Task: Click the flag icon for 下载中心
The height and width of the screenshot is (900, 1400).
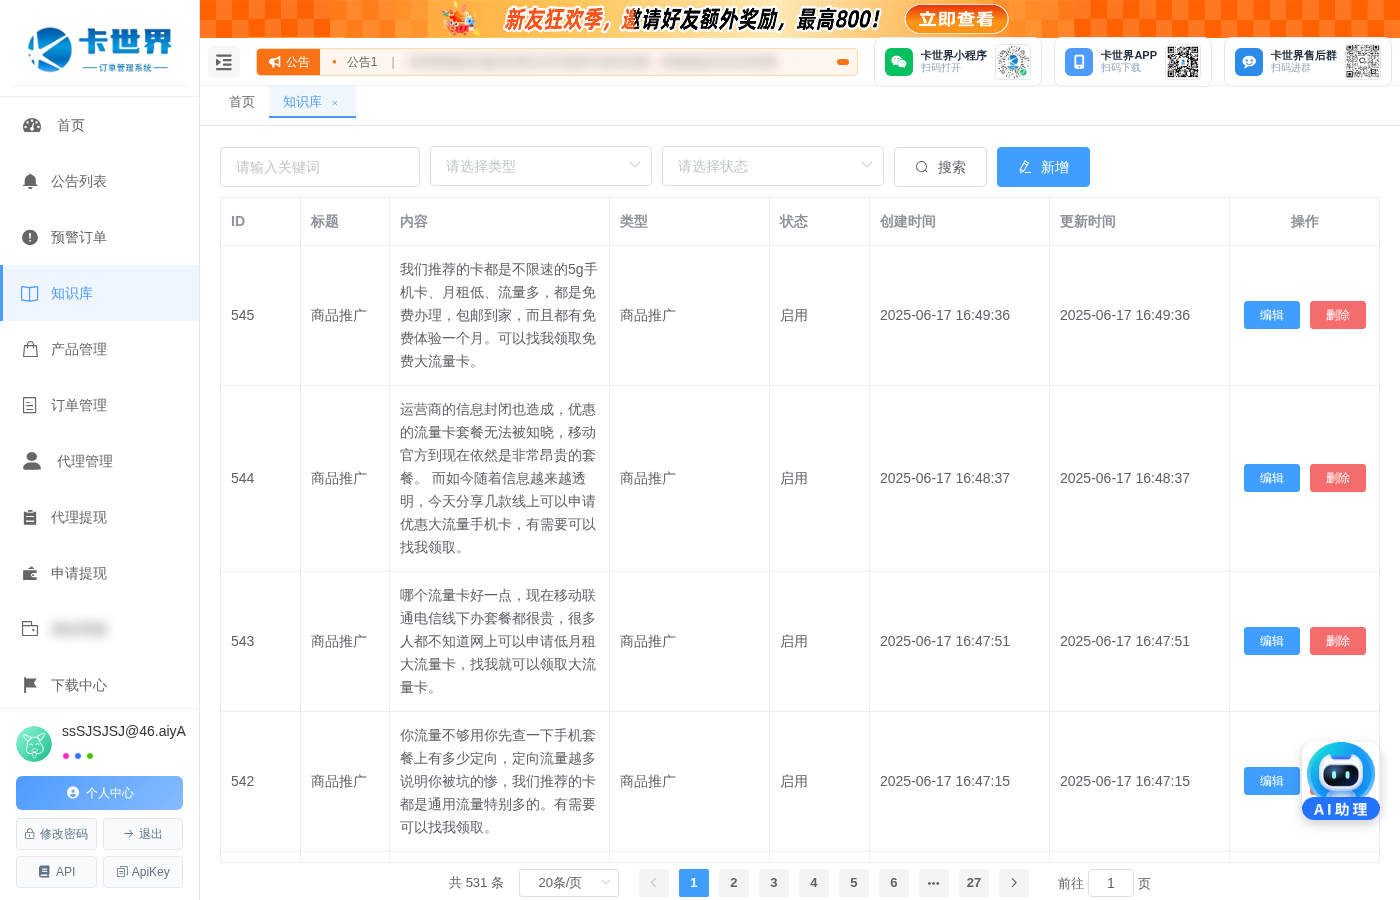Action: point(30,685)
